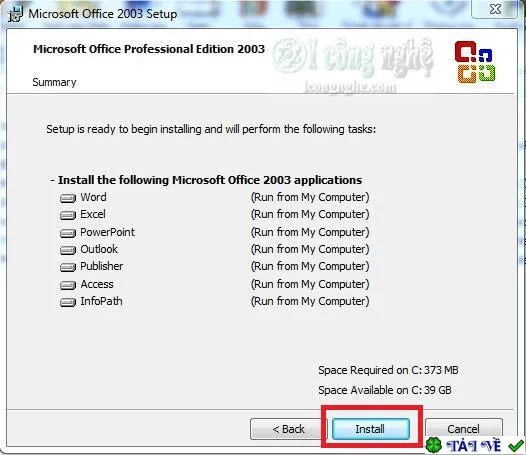
Task: Click the drive icon next to Access
Action: [68, 285]
